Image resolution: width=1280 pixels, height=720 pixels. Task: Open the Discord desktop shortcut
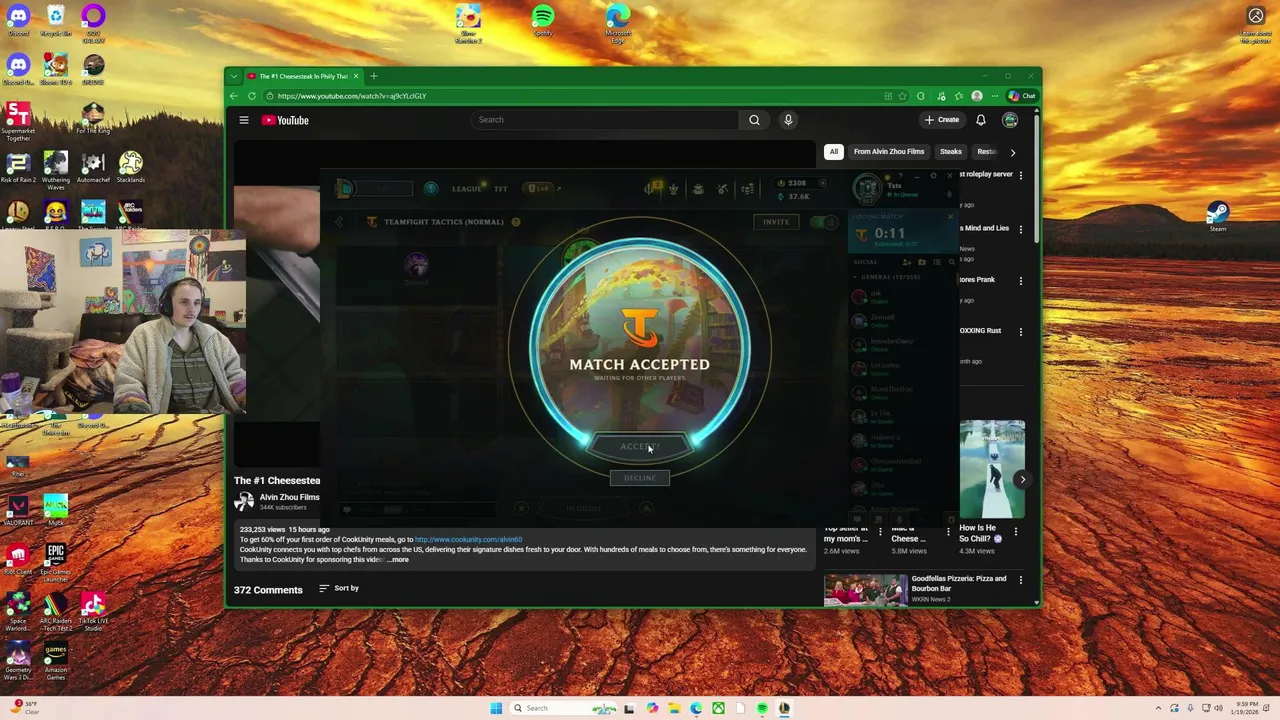click(18, 19)
